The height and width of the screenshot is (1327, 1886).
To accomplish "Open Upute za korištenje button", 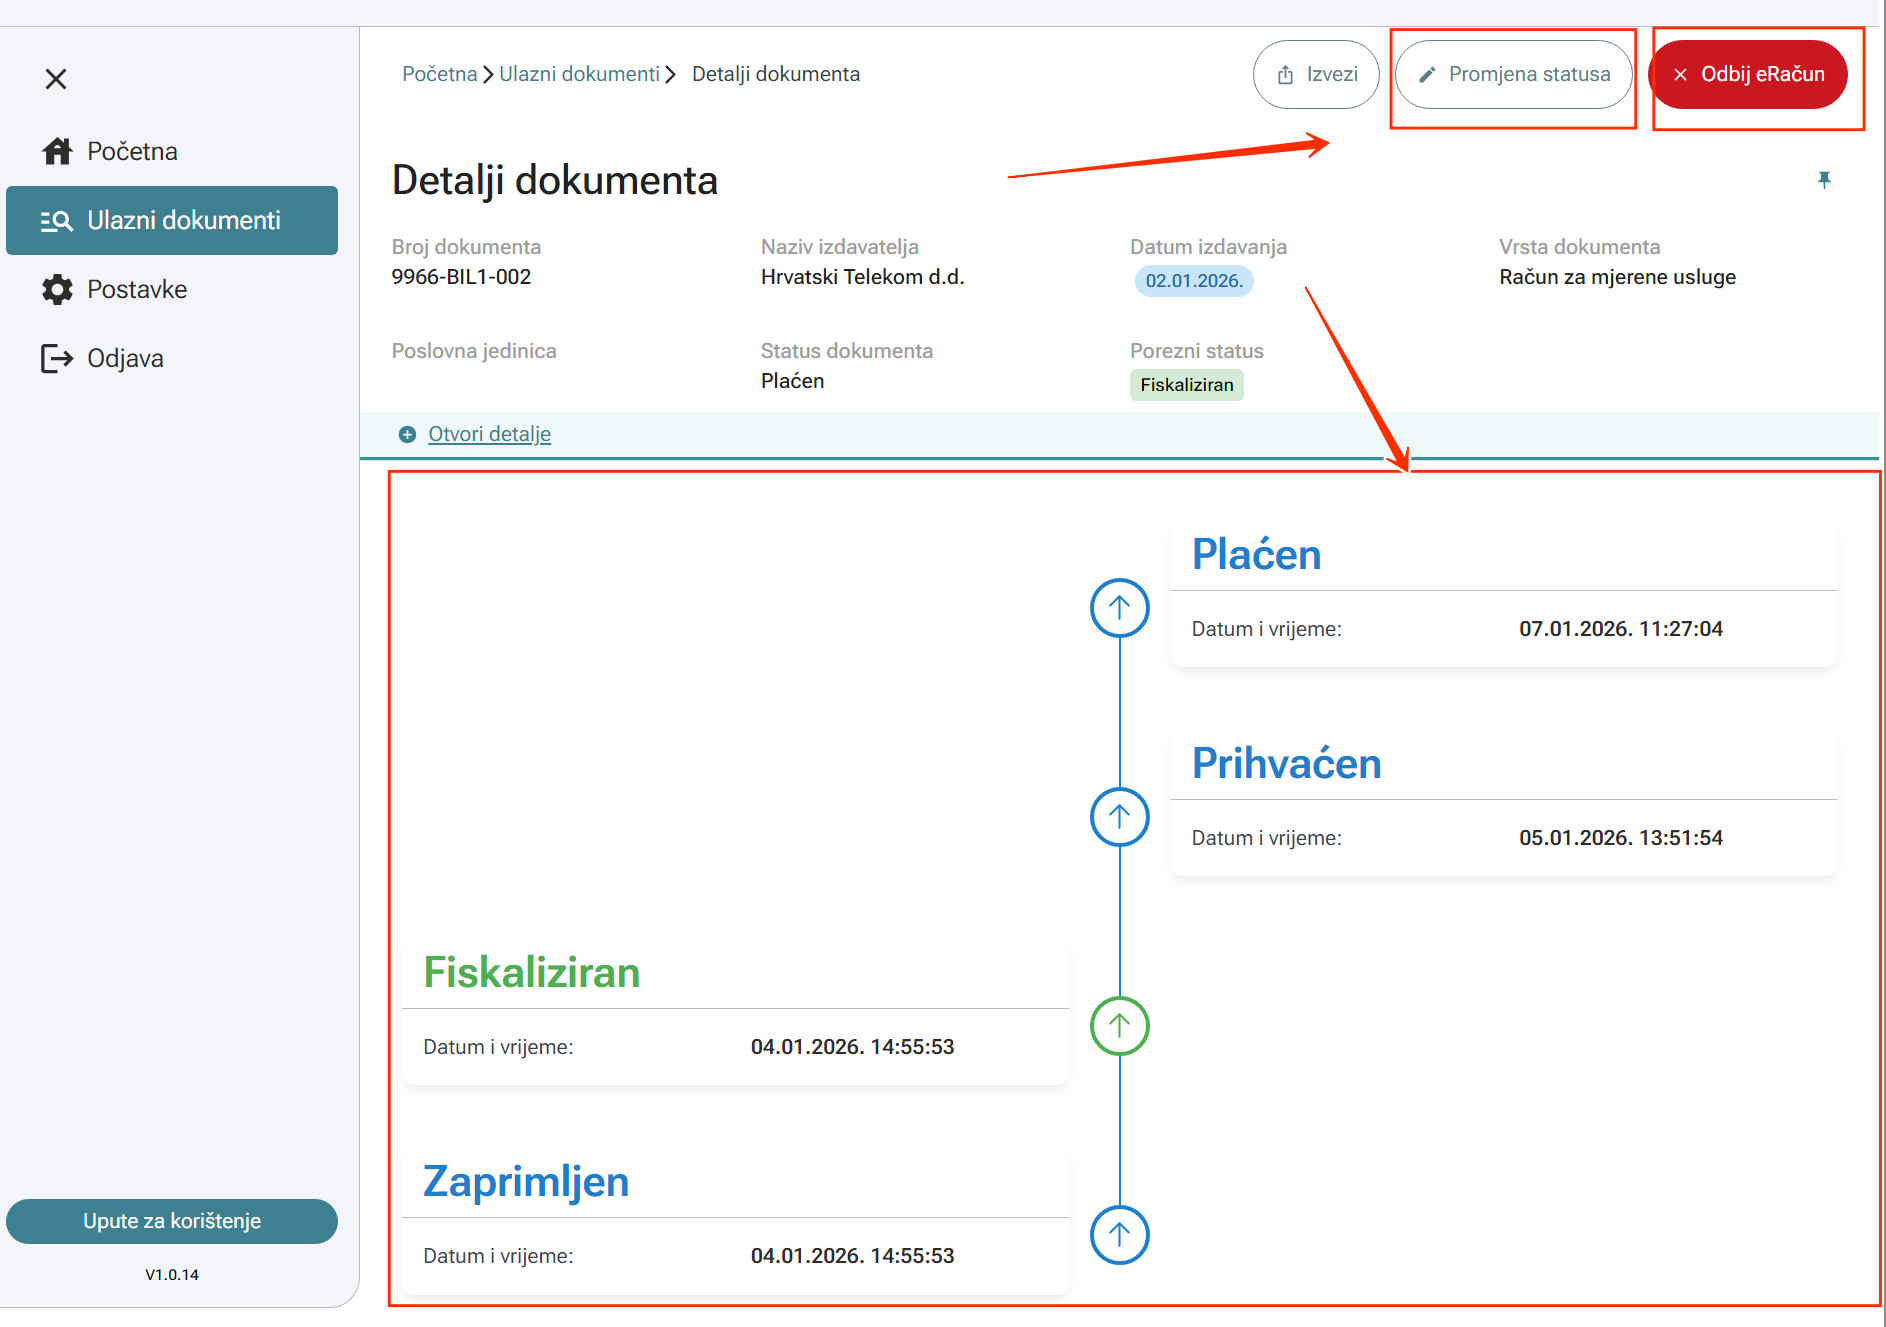I will tap(172, 1221).
